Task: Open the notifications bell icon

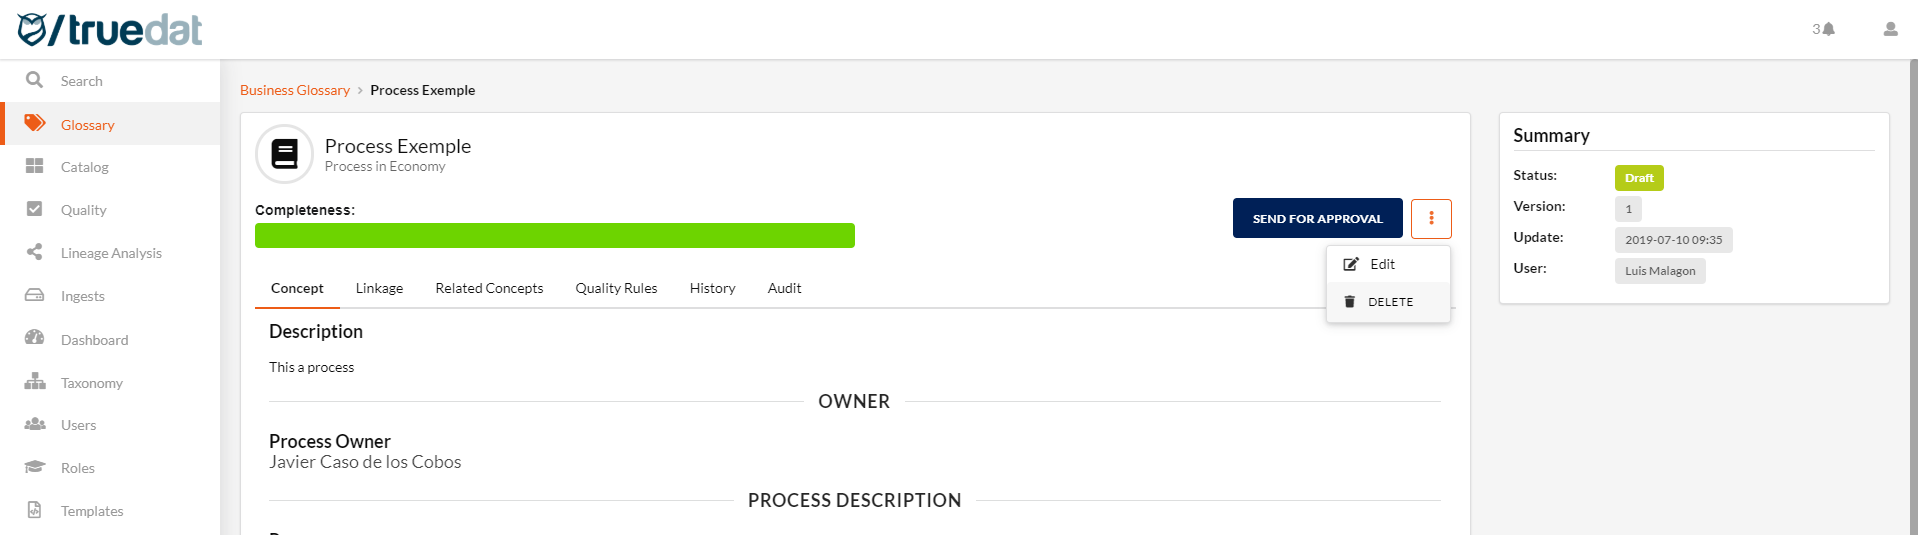Action: (x=1828, y=29)
